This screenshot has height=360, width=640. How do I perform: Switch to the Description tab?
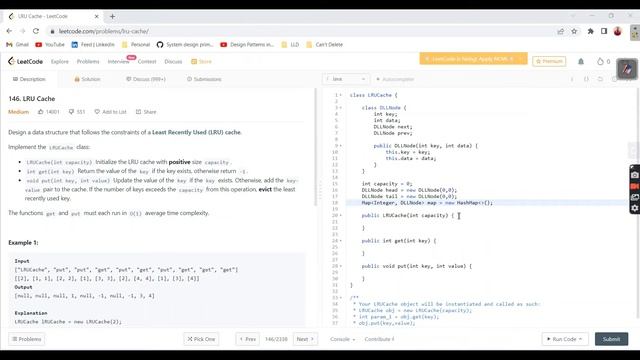tap(29, 79)
